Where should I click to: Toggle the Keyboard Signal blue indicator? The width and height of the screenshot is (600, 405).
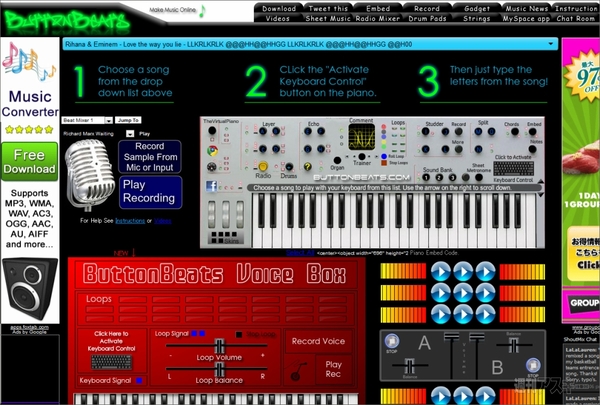[139, 381]
